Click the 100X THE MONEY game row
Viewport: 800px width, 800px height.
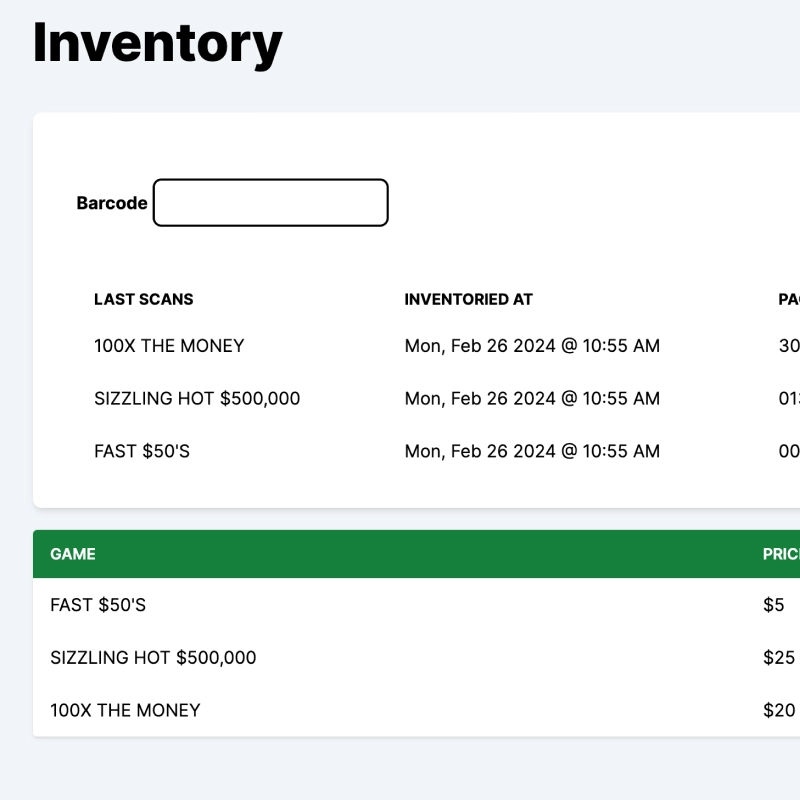124,710
